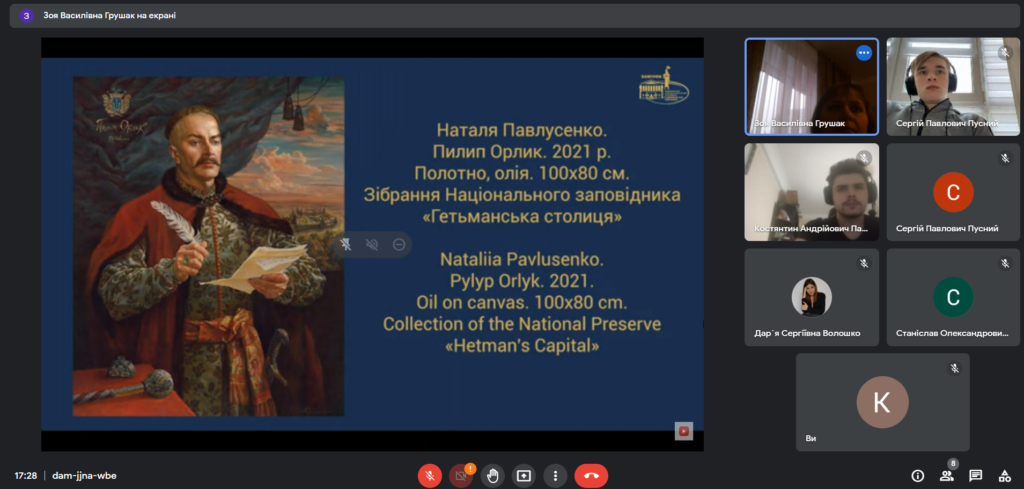This screenshot has width=1024, height=489.
Task: Click the meeting code dam-jjna-wbe
Action: [x=84, y=476]
